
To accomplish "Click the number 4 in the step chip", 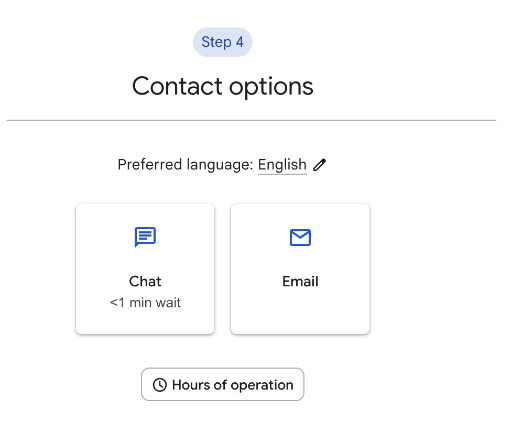I will tap(240, 42).
